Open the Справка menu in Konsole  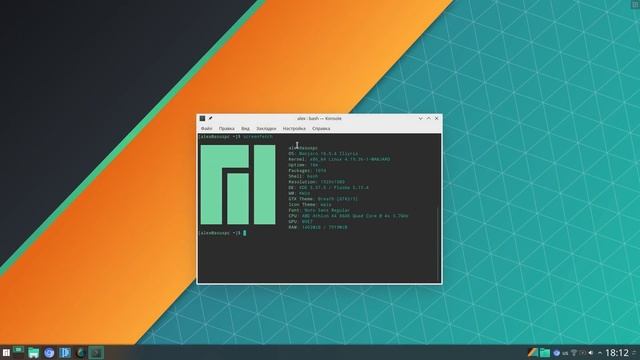click(x=321, y=129)
